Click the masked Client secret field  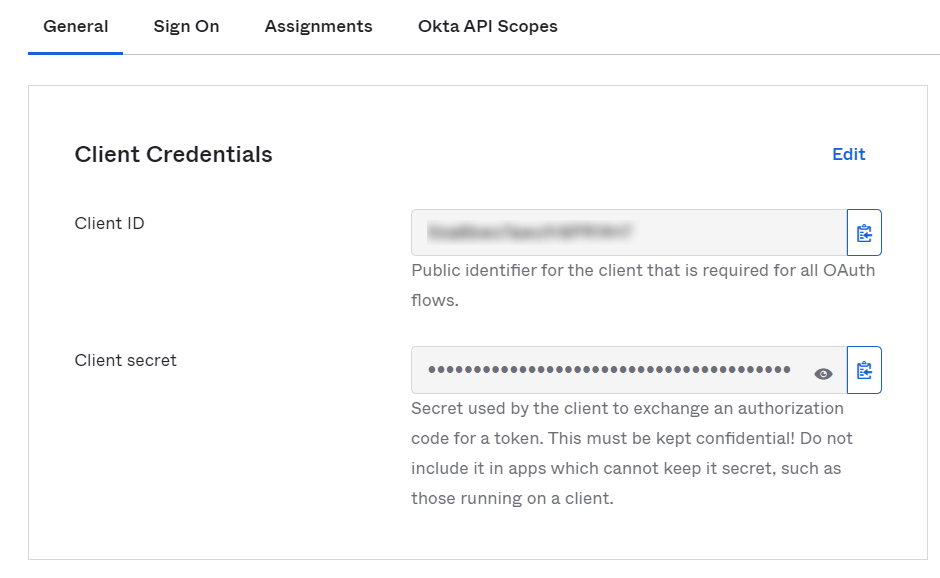[629, 370]
